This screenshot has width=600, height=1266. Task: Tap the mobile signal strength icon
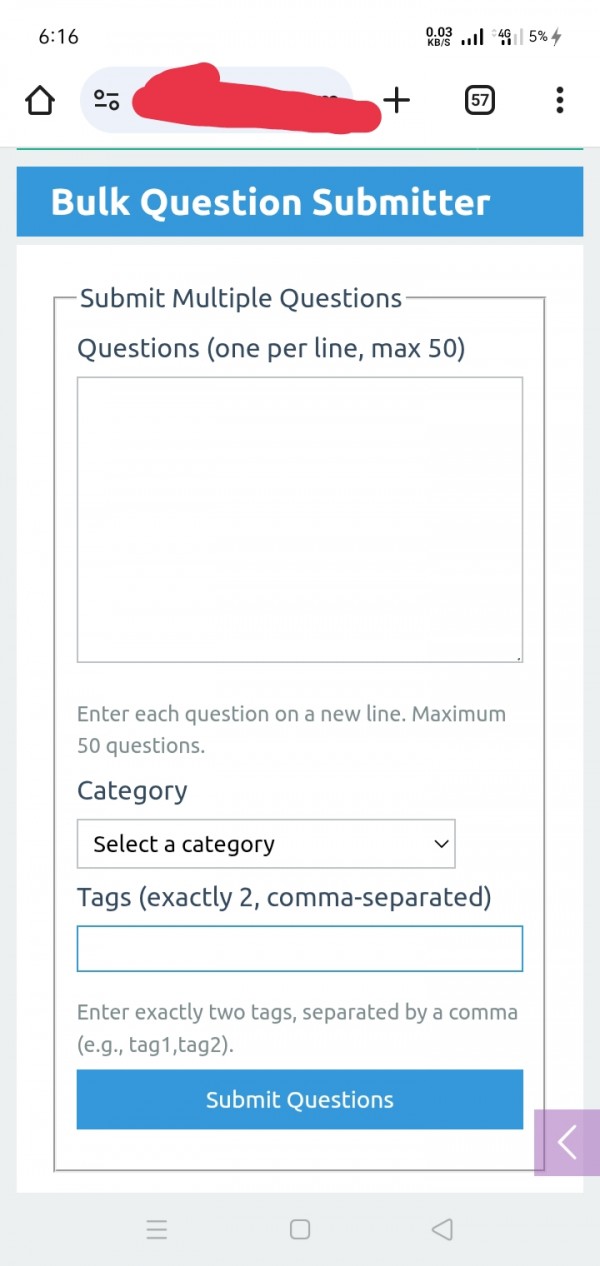(x=473, y=37)
